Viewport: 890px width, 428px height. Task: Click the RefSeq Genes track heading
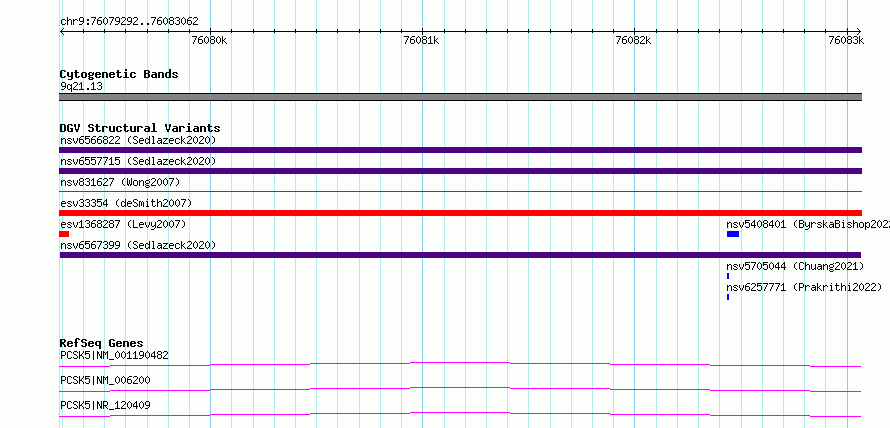(101, 343)
